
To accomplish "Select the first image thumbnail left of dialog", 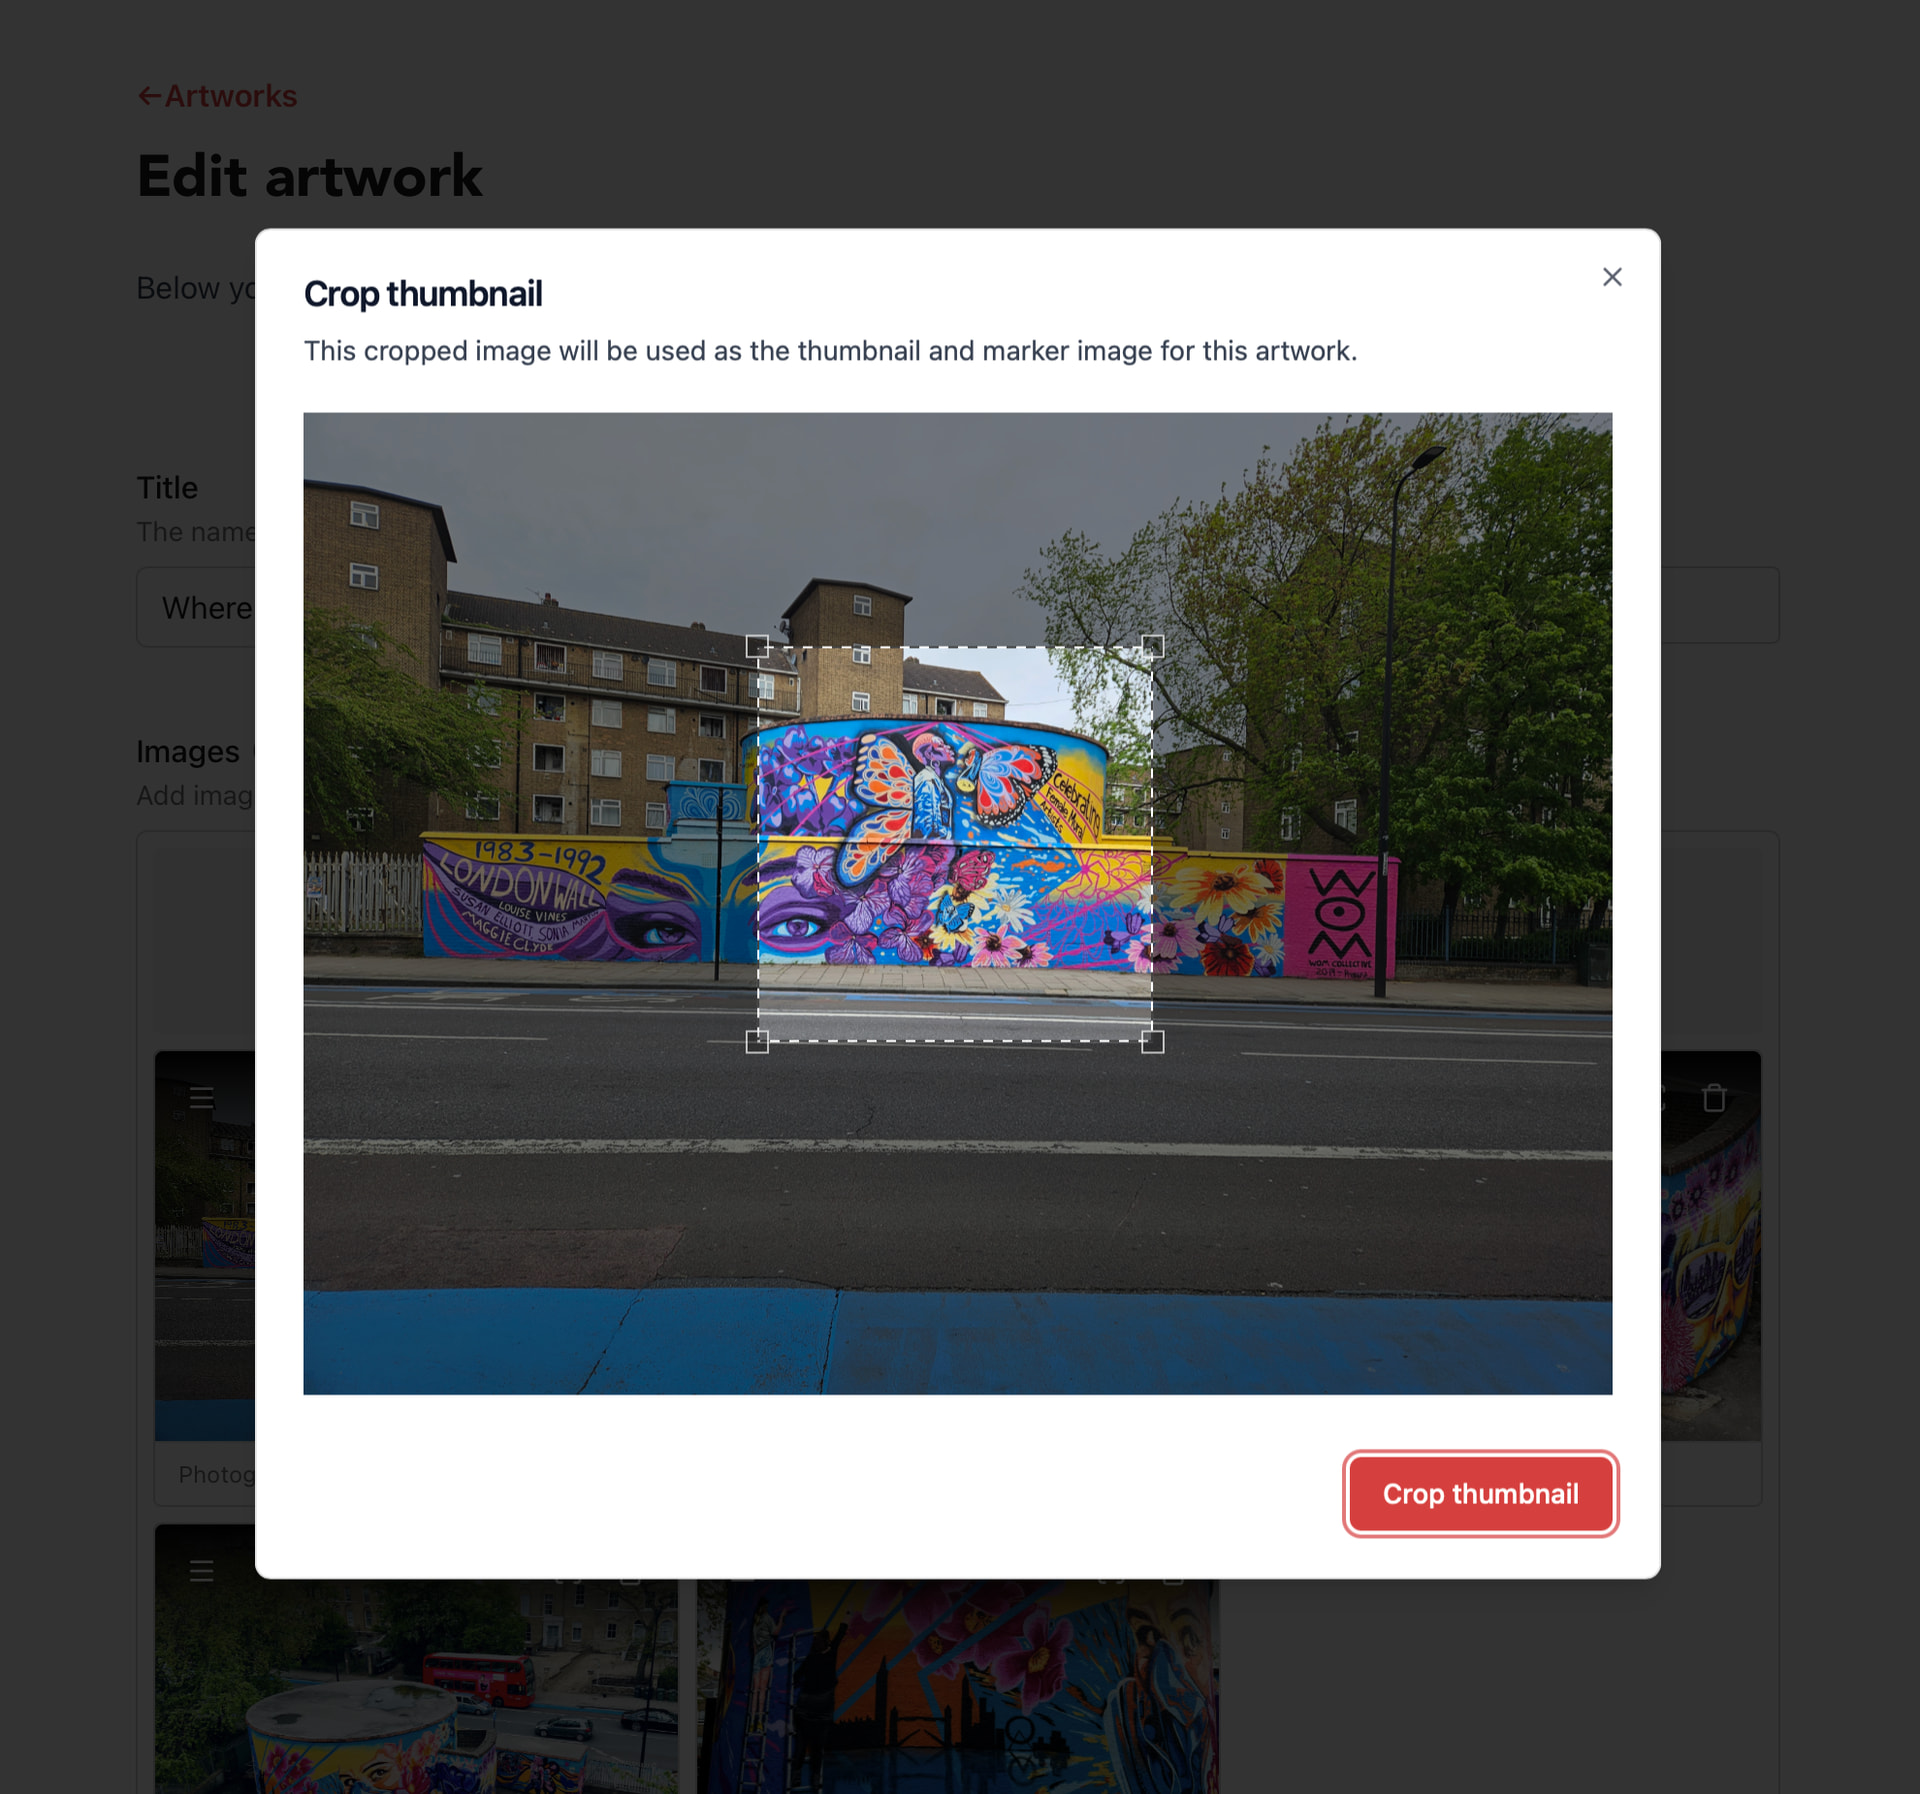I will click(x=205, y=1246).
